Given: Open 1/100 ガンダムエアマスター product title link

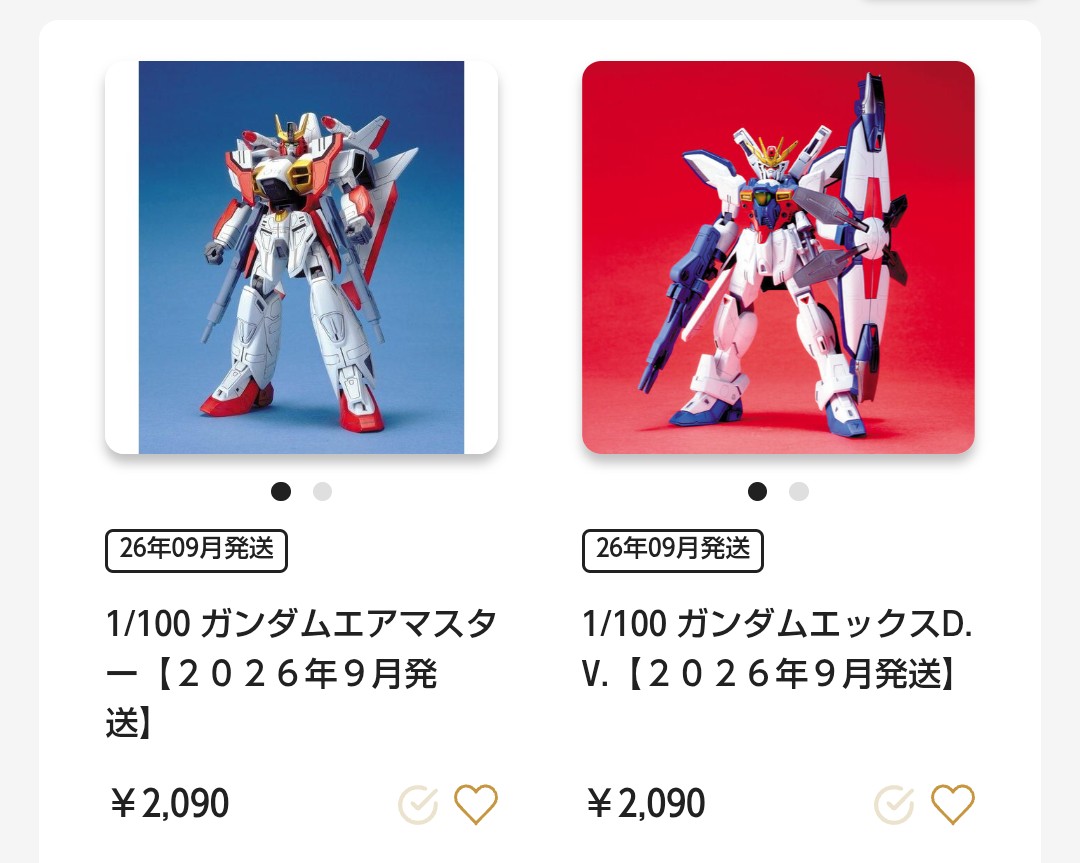Looking at the screenshot, I should (x=301, y=673).
